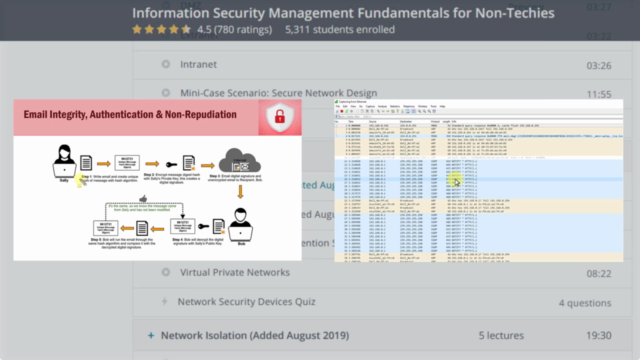Click the five-star rating icons
640x360 pixels.
point(161,29)
